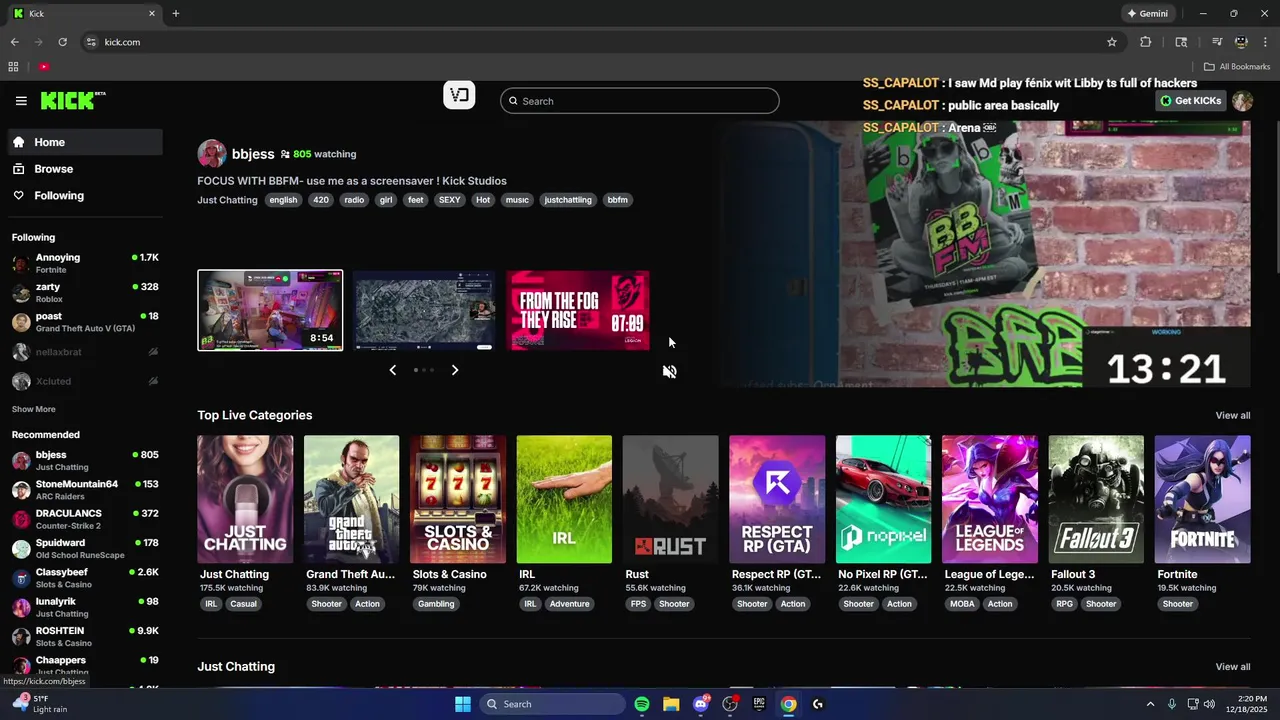Open Windows Start menu
Image resolution: width=1280 pixels, height=720 pixels.
463,704
